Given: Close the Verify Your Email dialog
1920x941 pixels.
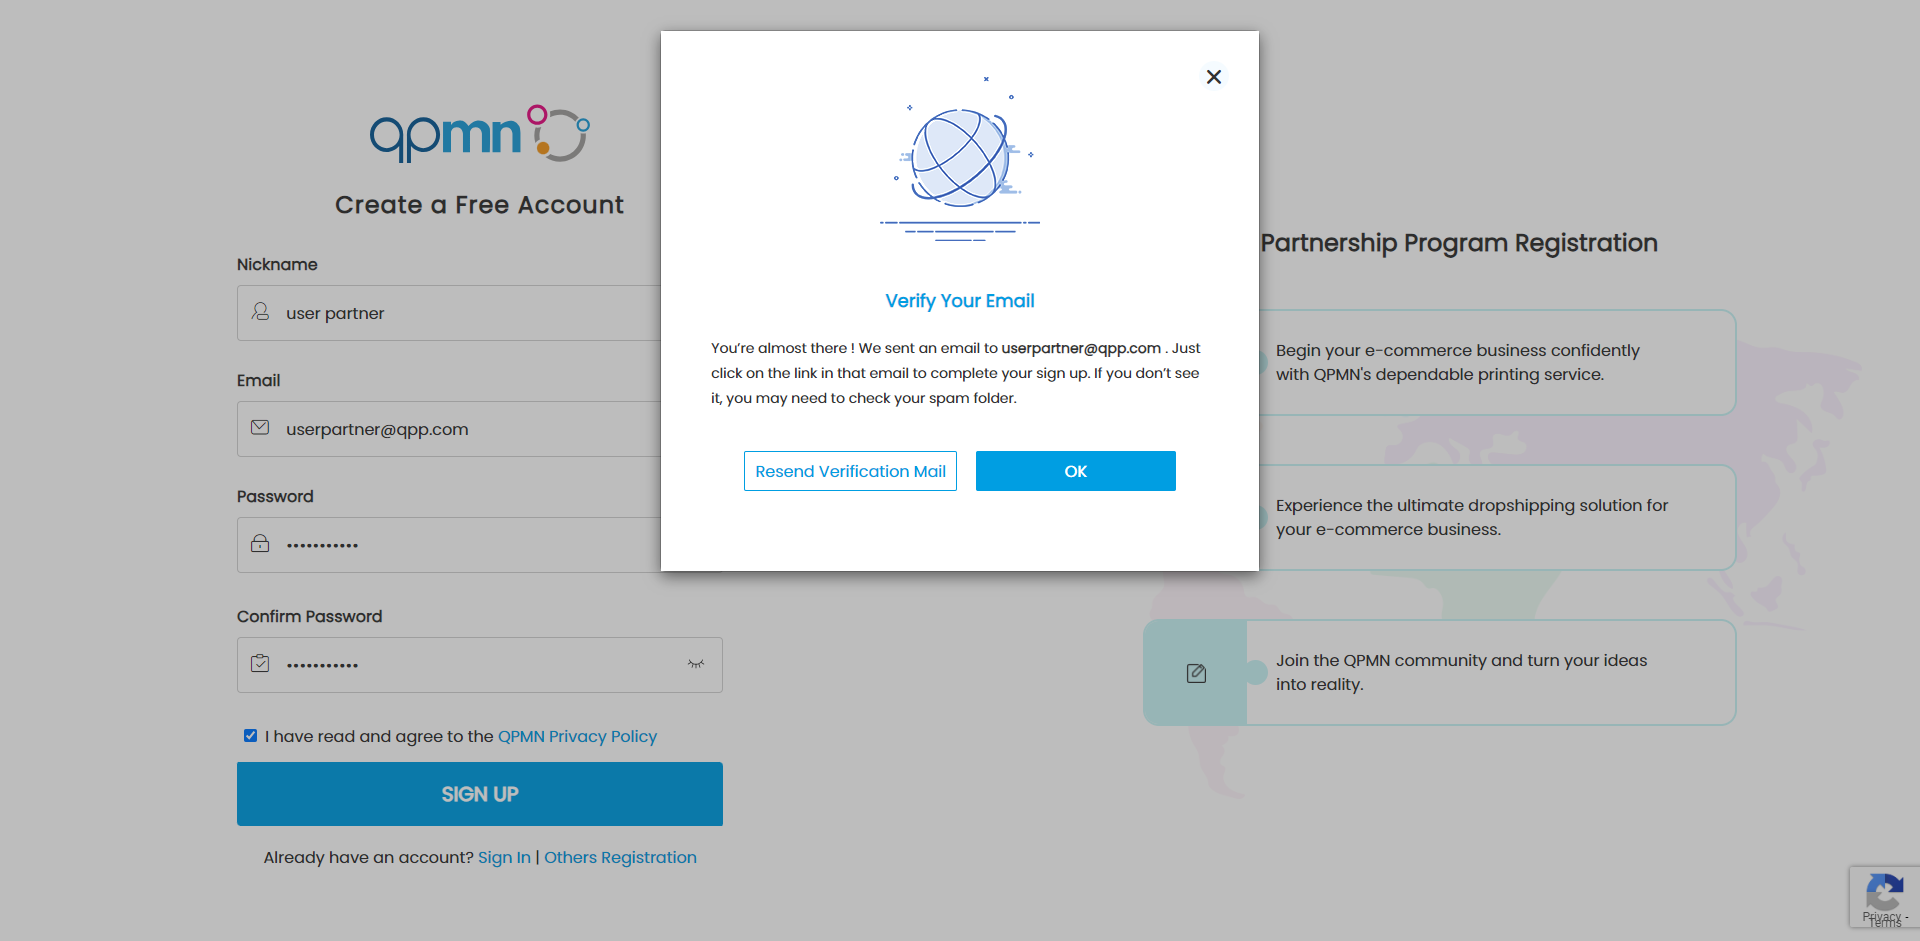Looking at the screenshot, I should coord(1213,77).
